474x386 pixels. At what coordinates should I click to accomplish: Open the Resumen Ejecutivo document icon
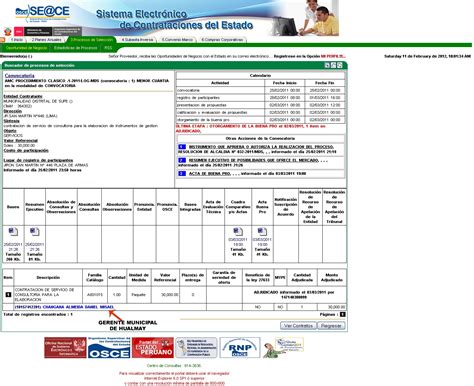[35, 231]
